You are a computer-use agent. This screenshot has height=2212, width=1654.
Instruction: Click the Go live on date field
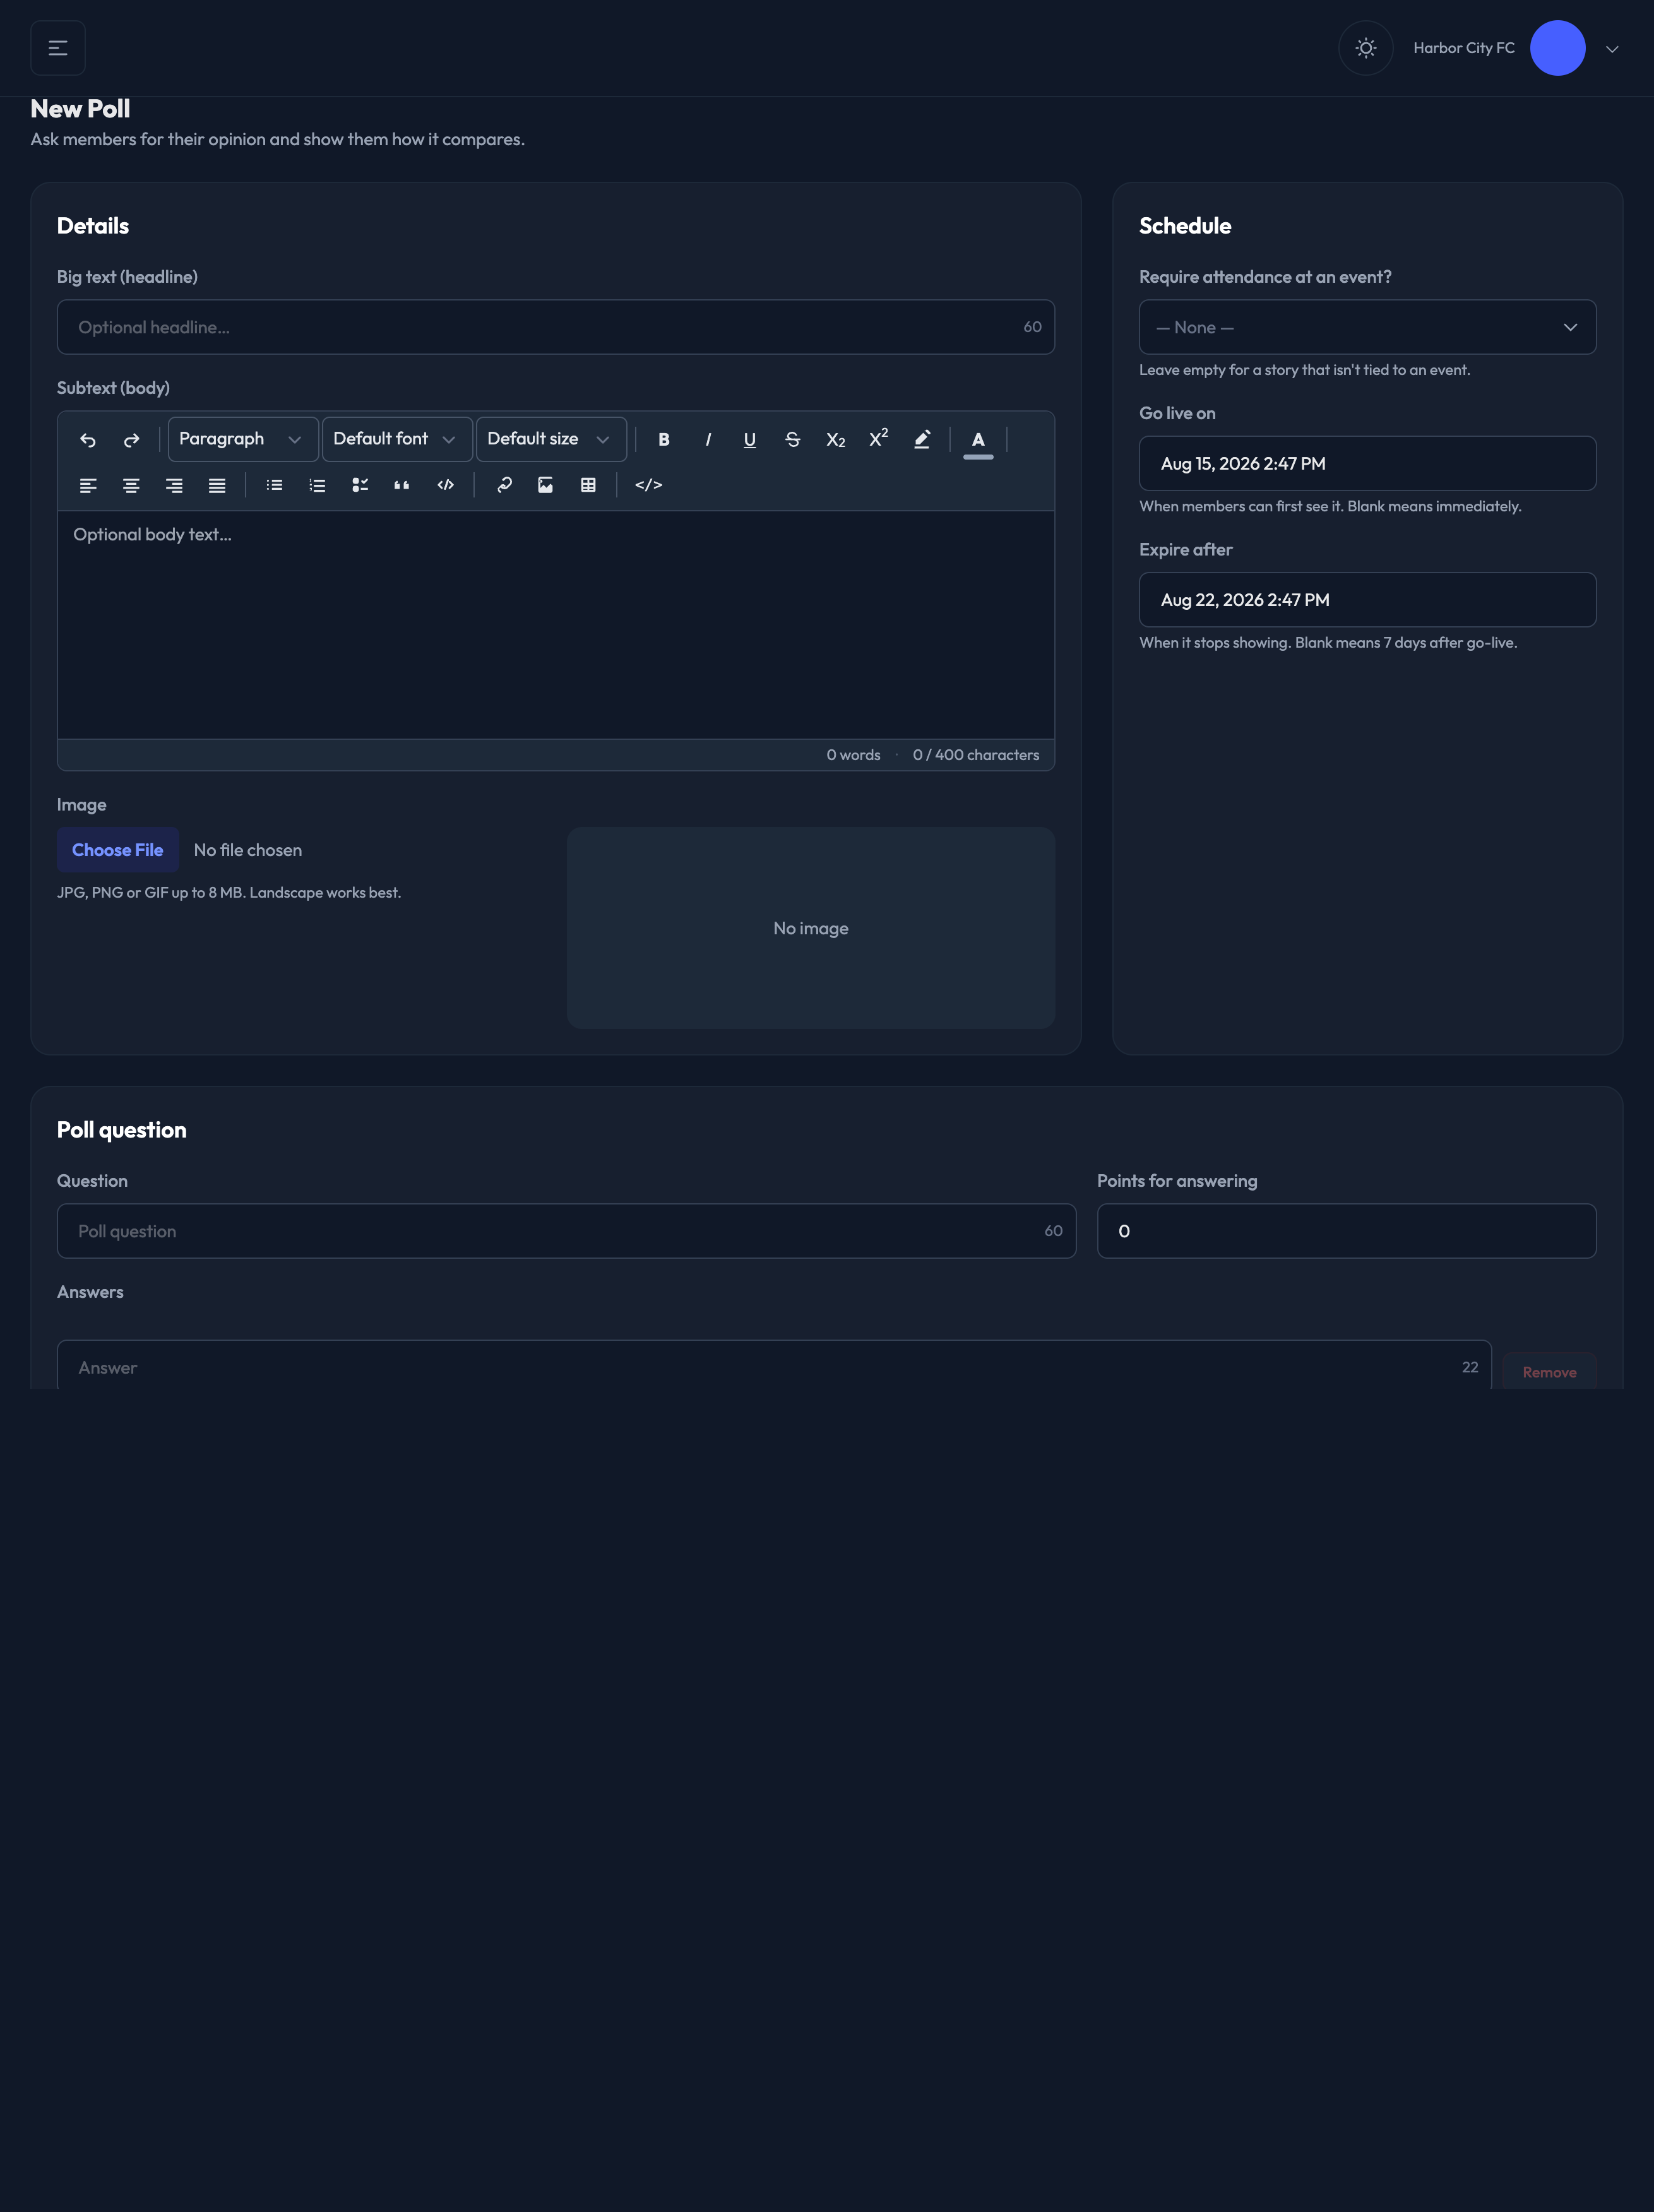(x=1367, y=463)
